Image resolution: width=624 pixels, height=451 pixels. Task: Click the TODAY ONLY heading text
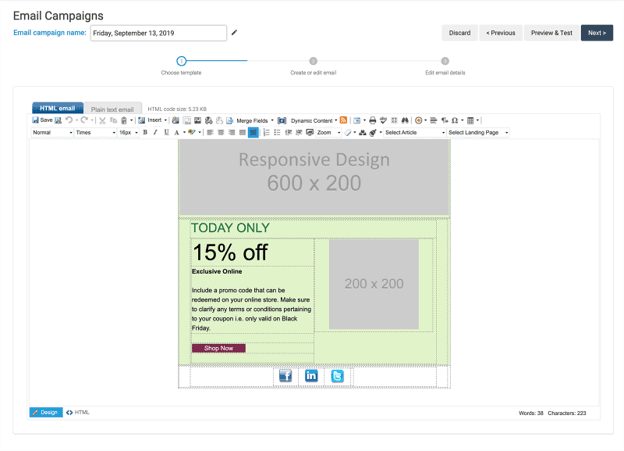[x=230, y=228]
